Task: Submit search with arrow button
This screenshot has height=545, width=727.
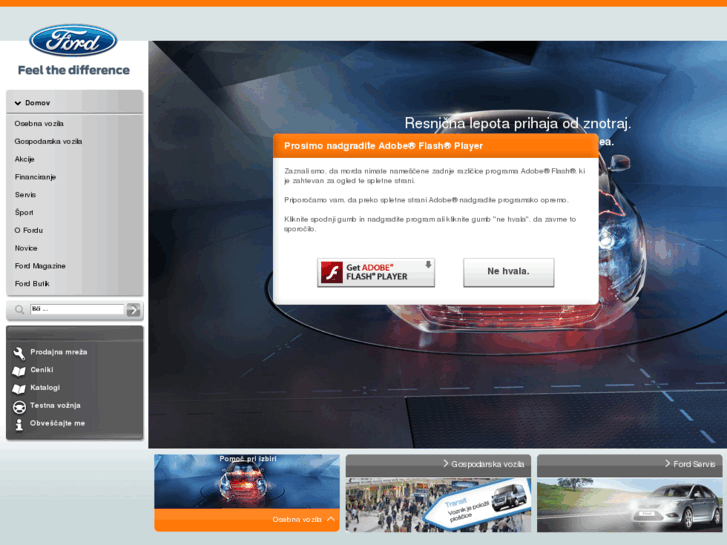Action: coord(134,309)
